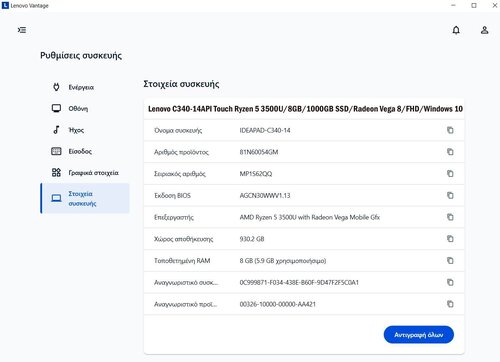500x362 pixels.
Task: Copy the device ID GUID
Action: click(x=450, y=282)
